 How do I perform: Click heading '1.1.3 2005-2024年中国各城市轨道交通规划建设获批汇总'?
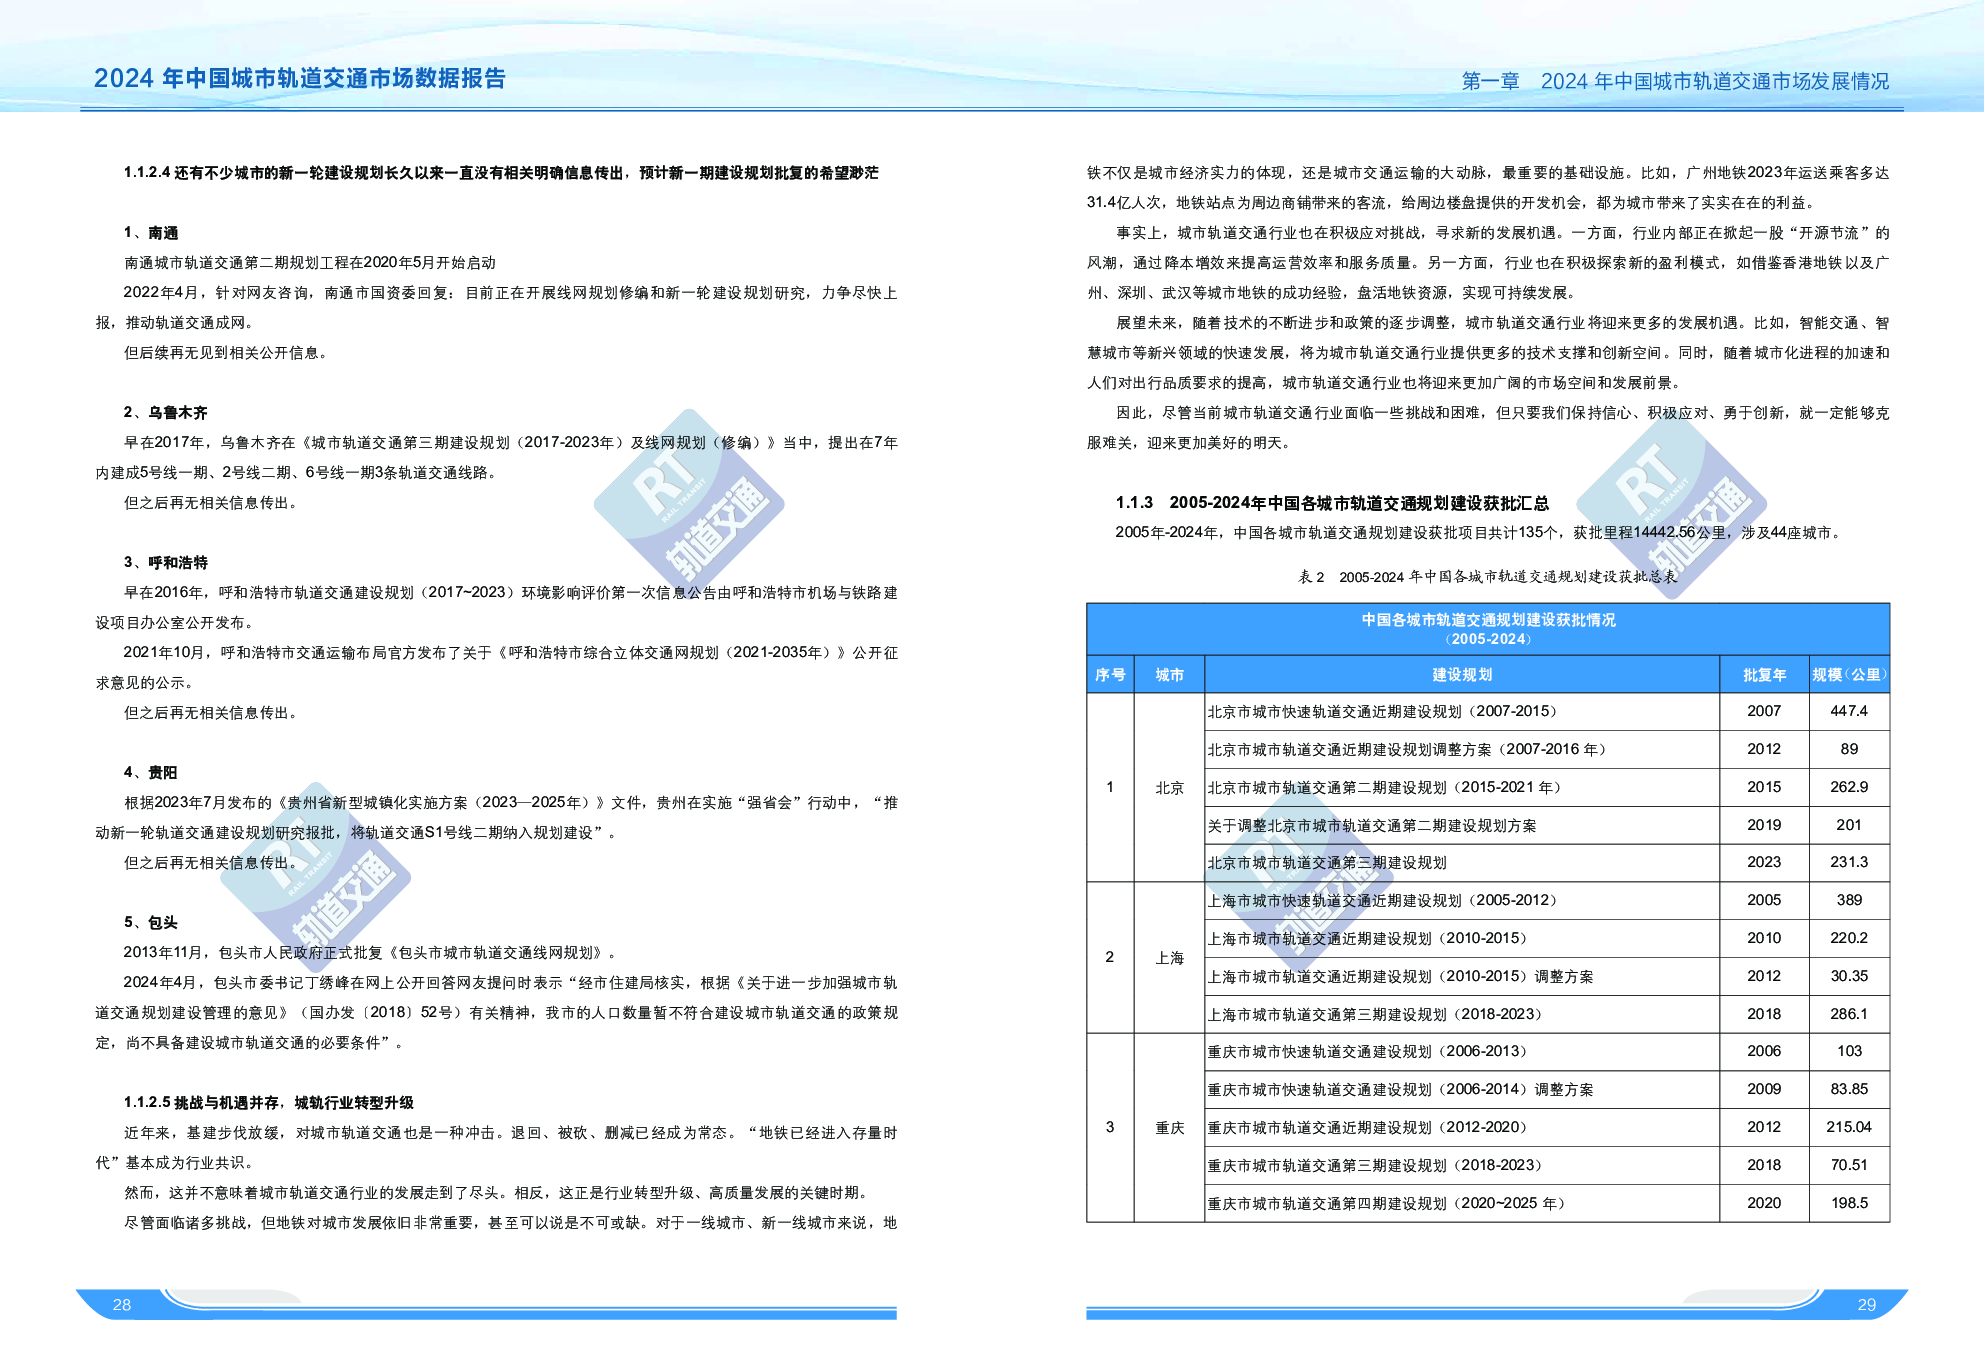pos(1333,503)
